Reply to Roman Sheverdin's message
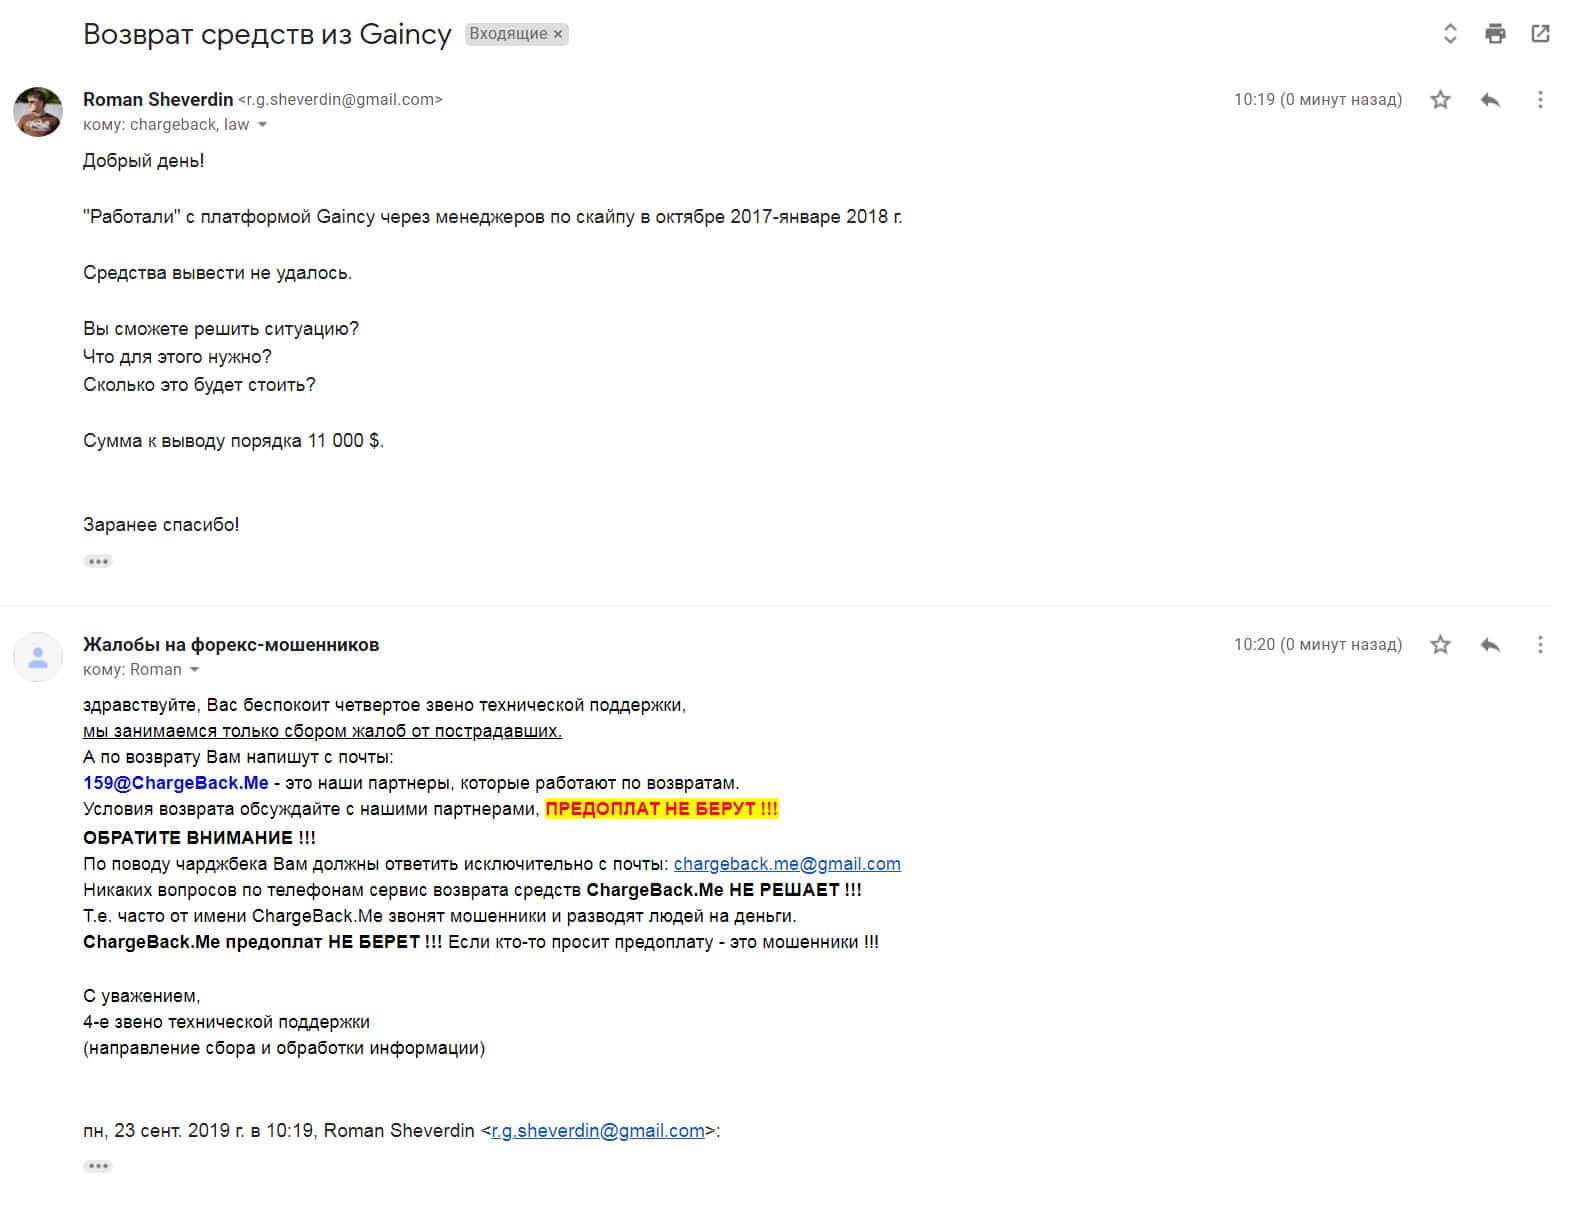 pos(1490,100)
